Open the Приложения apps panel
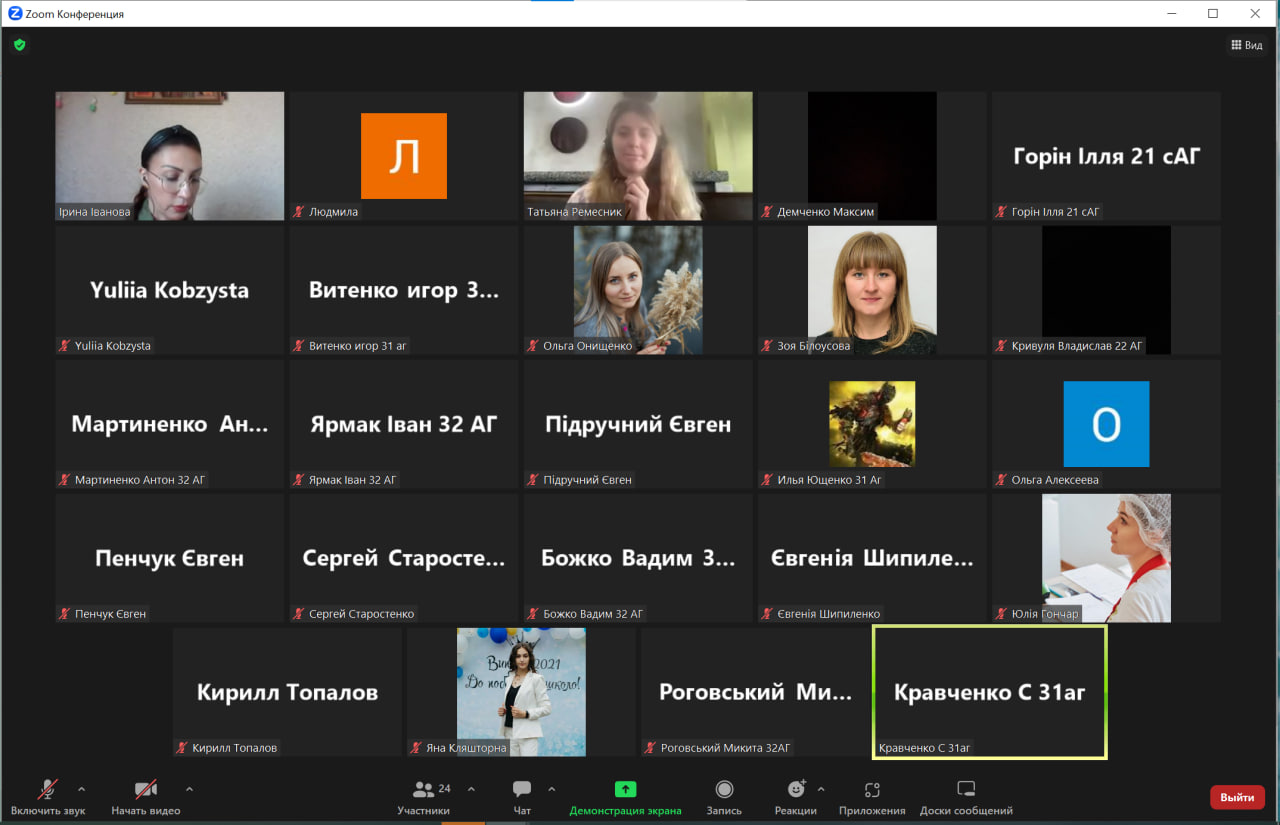1280x825 pixels. coord(872,796)
